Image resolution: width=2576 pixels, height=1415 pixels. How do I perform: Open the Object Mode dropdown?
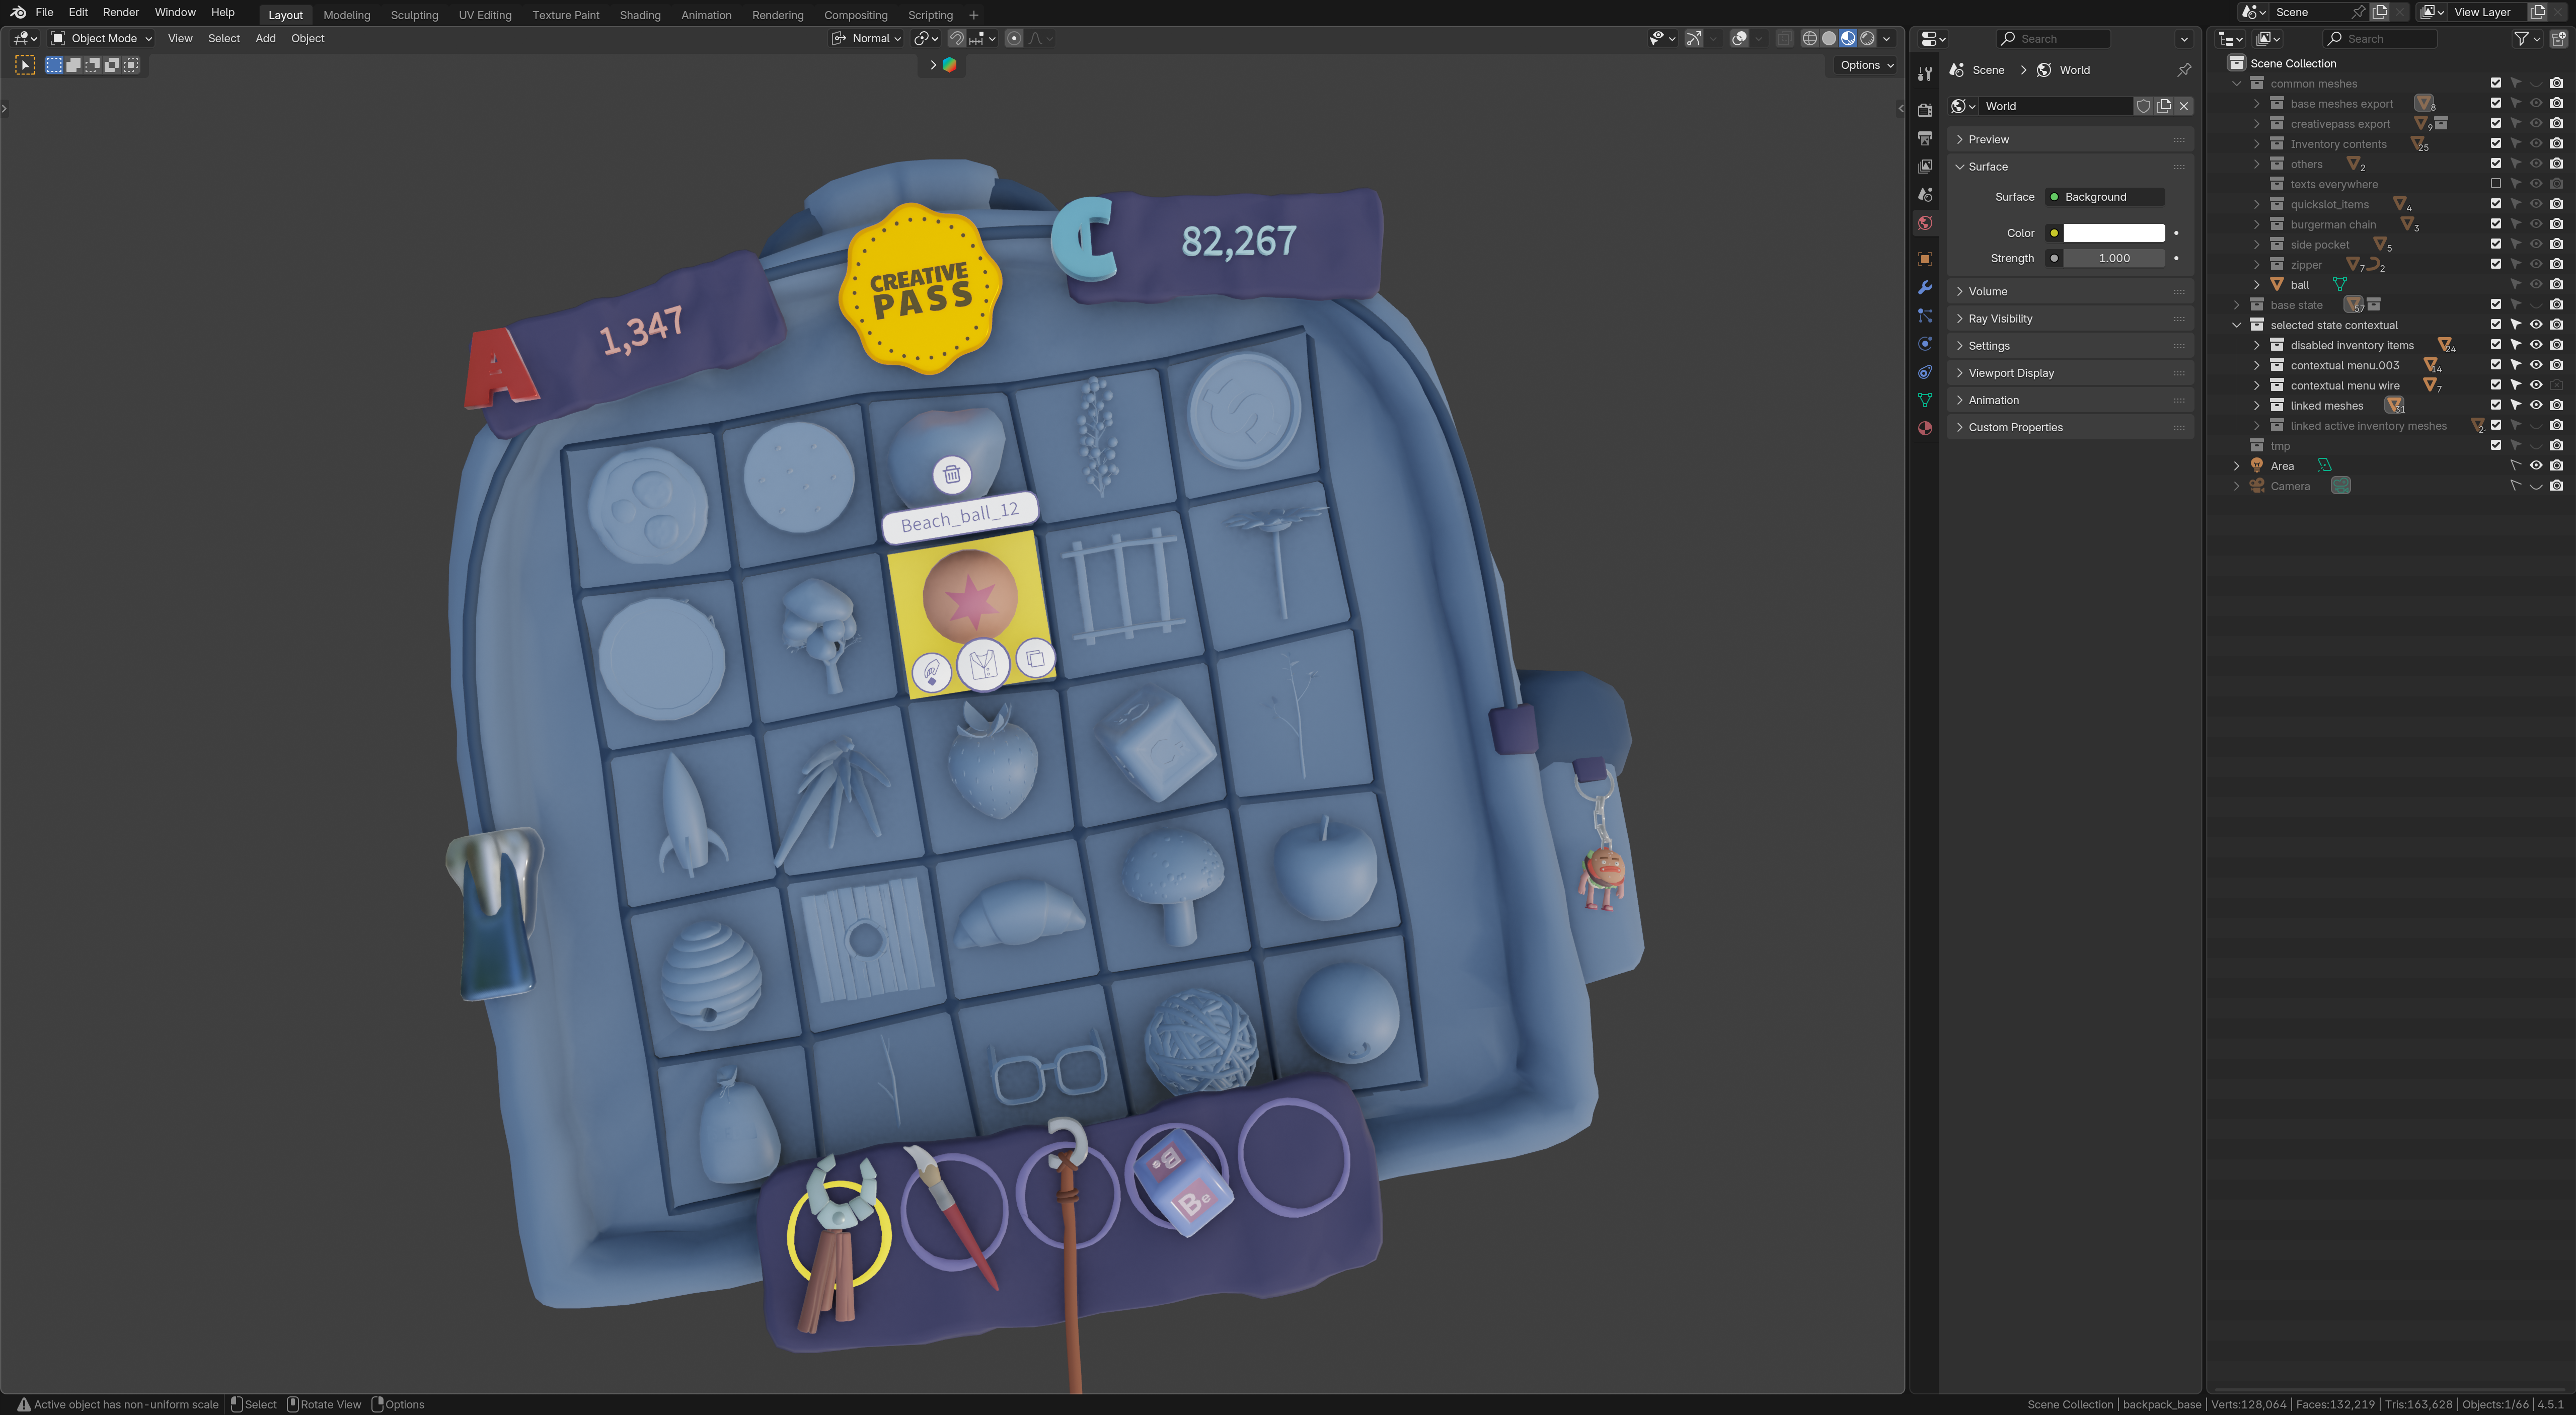click(102, 38)
